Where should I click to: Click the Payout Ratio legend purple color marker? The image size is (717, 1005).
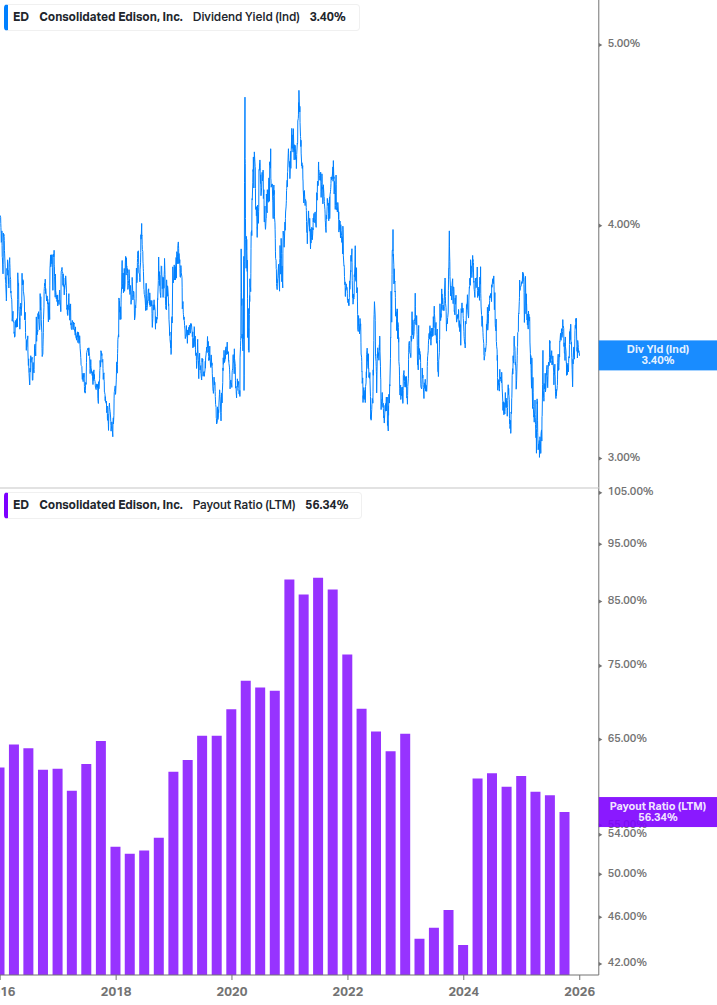[6, 505]
